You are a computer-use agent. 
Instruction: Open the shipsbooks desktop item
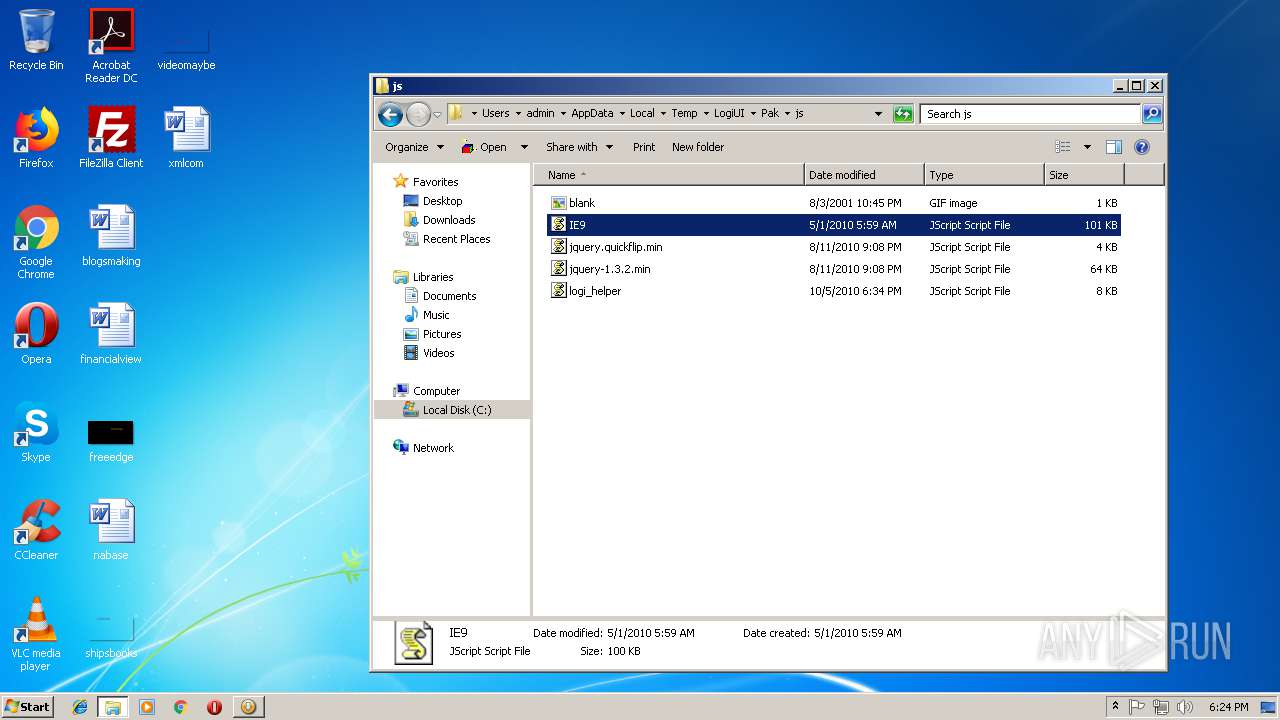111,635
